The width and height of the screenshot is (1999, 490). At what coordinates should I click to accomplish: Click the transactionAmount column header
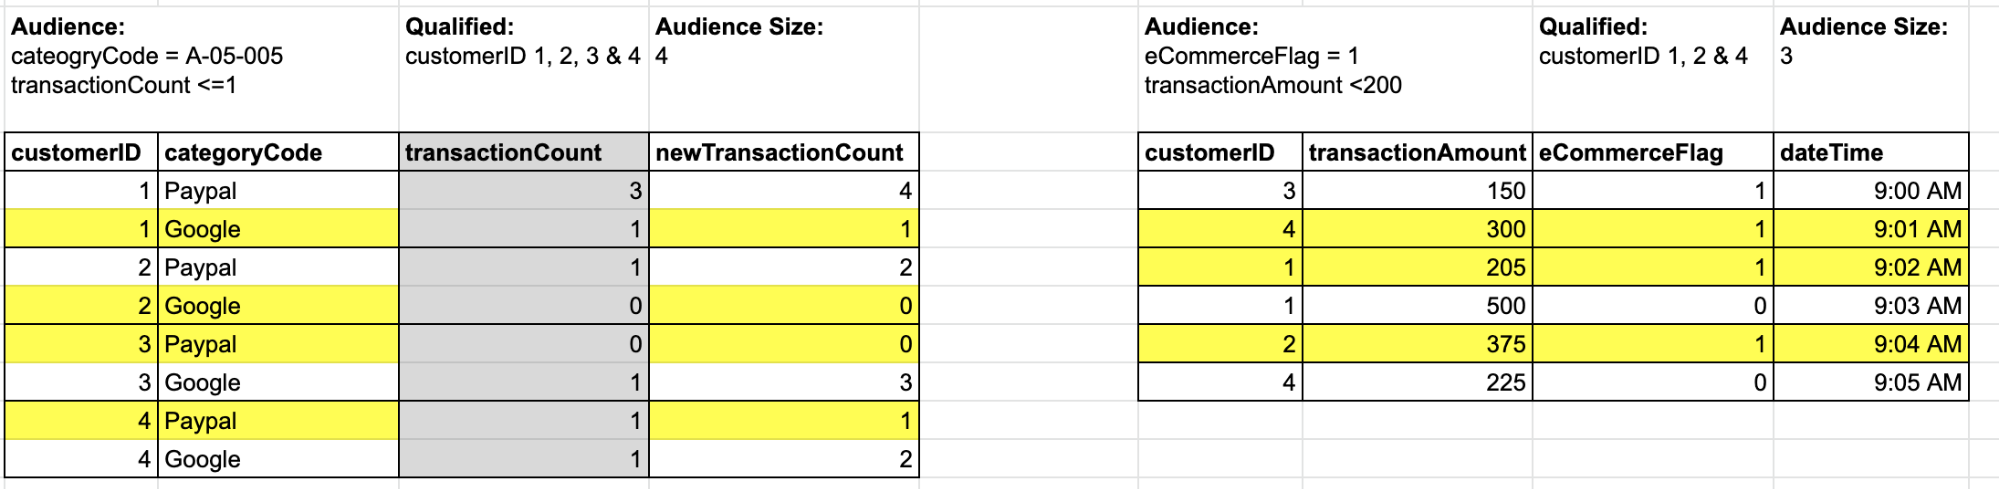click(x=1416, y=152)
